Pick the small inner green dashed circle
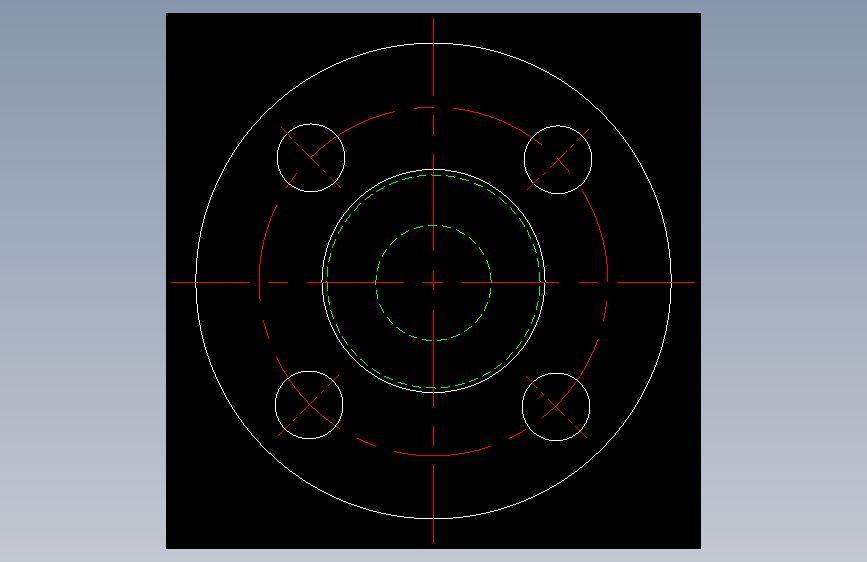This screenshot has width=867, height=562. 434,283
